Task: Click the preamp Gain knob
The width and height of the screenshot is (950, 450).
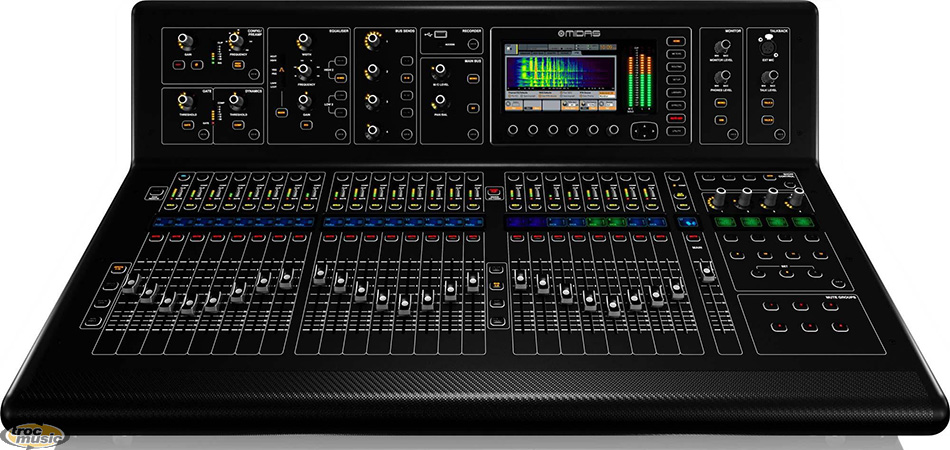Action: coord(184,41)
